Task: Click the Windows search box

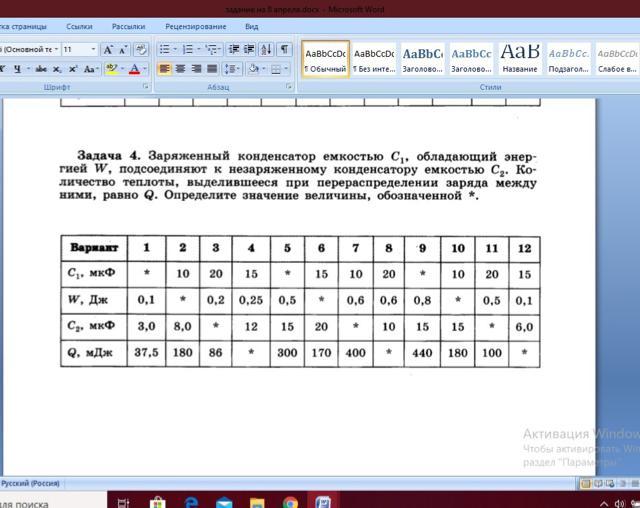Action: [53, 502]
